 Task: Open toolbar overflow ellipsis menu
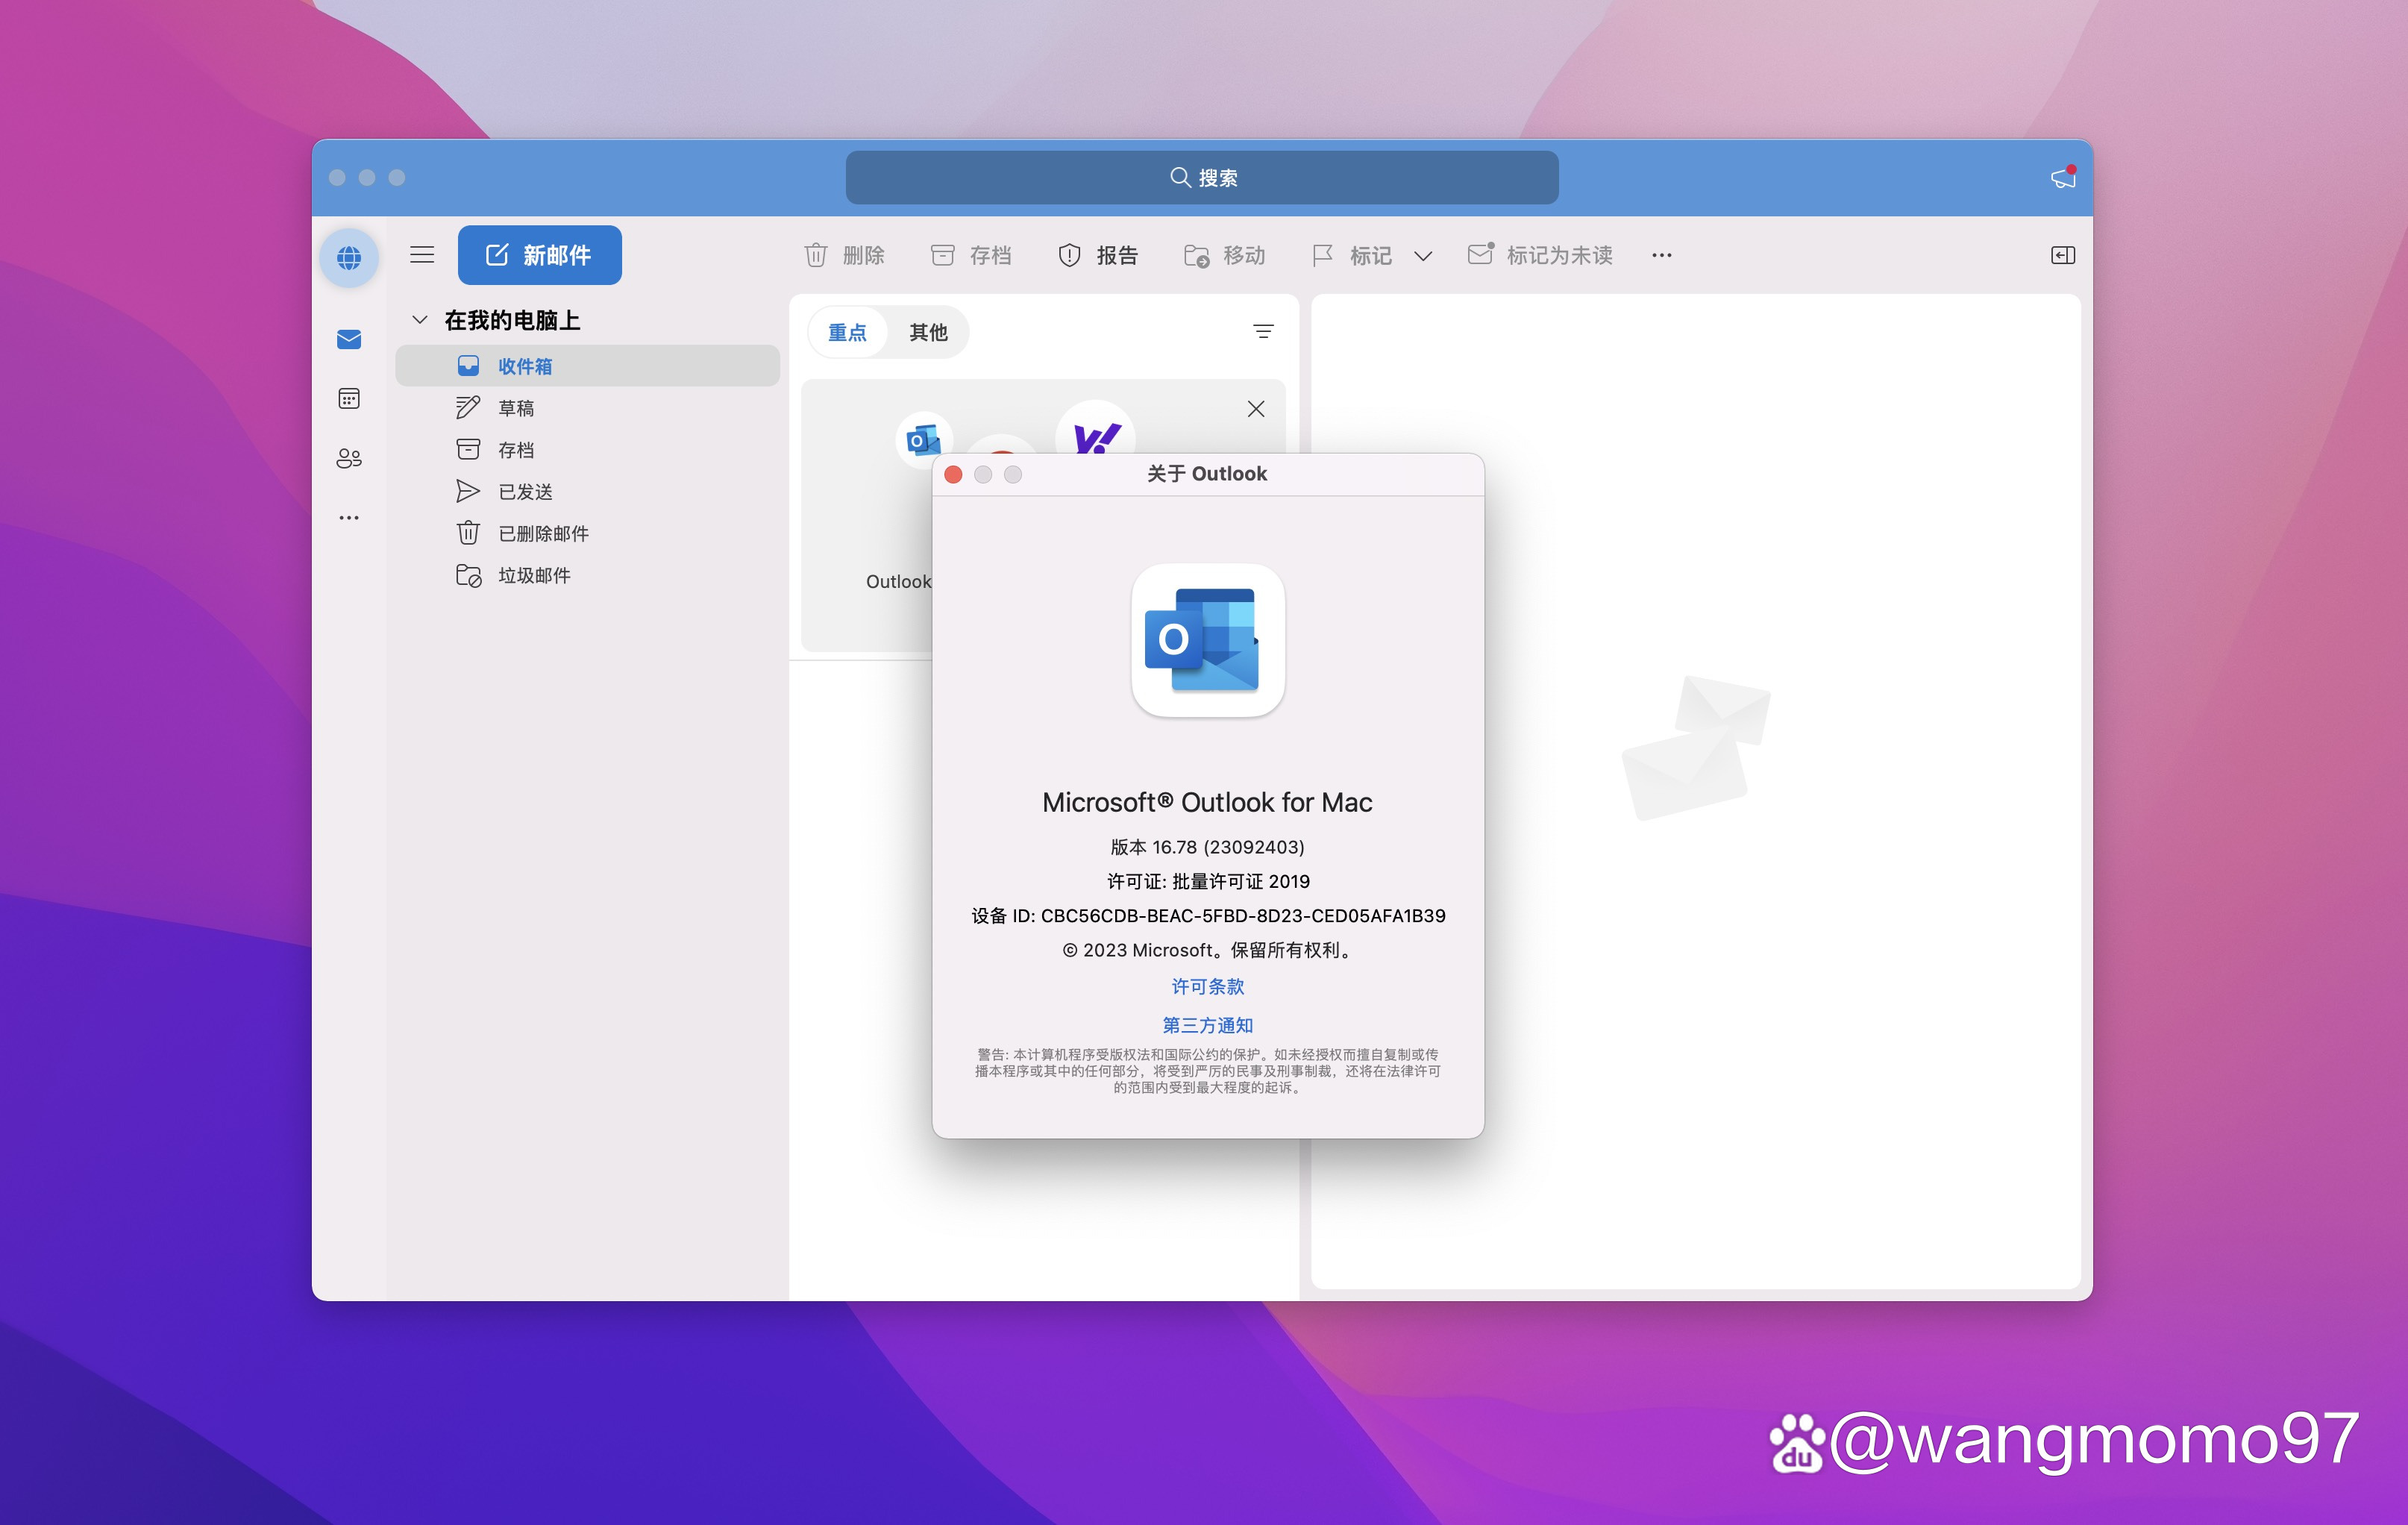coord(1662,255)
